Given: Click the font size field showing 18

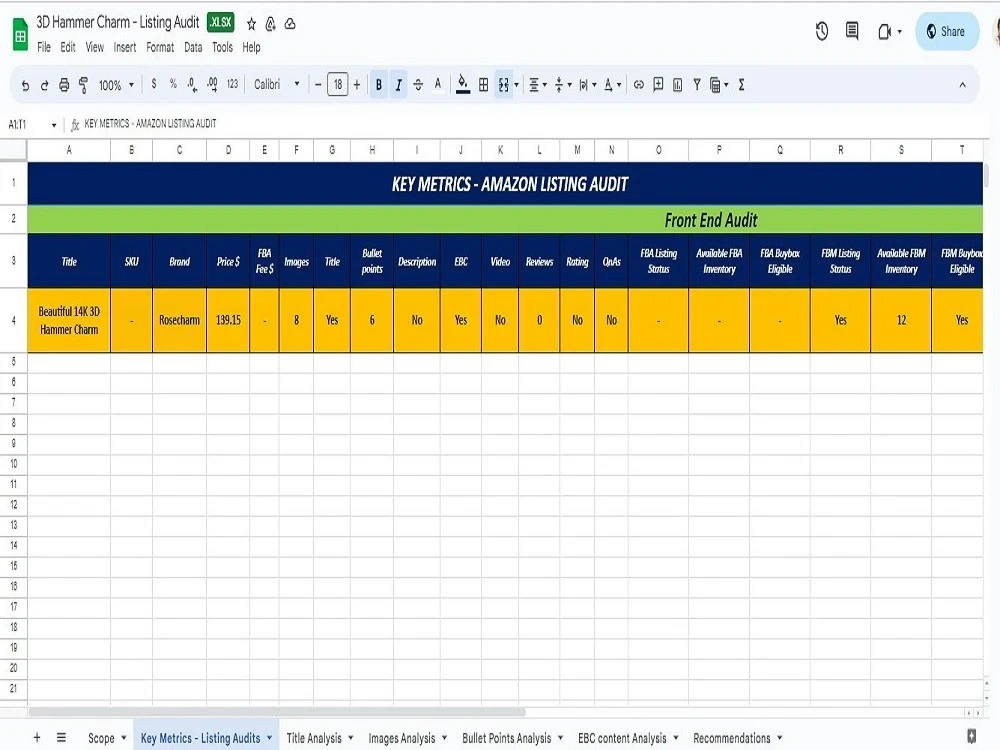Looking at the screenshot, I should (x=337, y=84).
